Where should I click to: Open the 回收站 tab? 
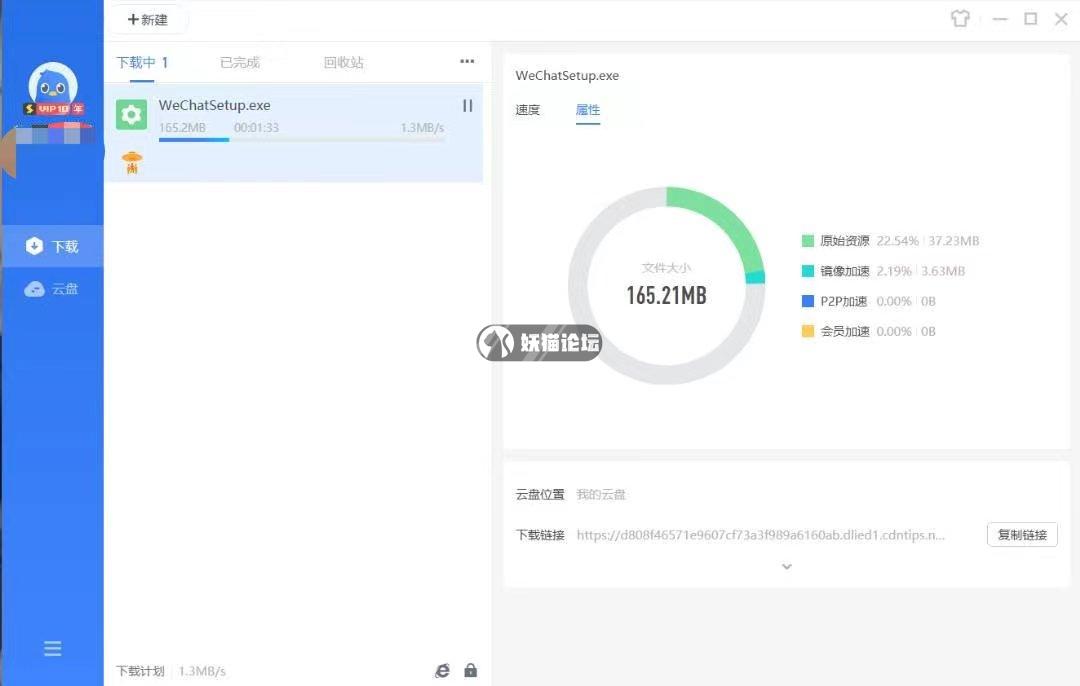(x=343, y=63)
